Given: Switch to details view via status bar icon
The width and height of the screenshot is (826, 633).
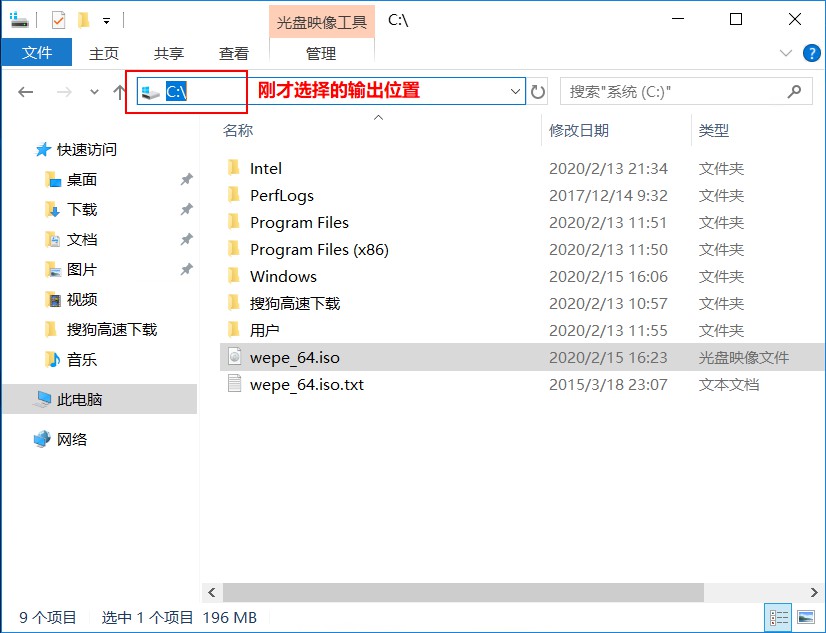Looking at the screenshot, I should click(778, 617).
